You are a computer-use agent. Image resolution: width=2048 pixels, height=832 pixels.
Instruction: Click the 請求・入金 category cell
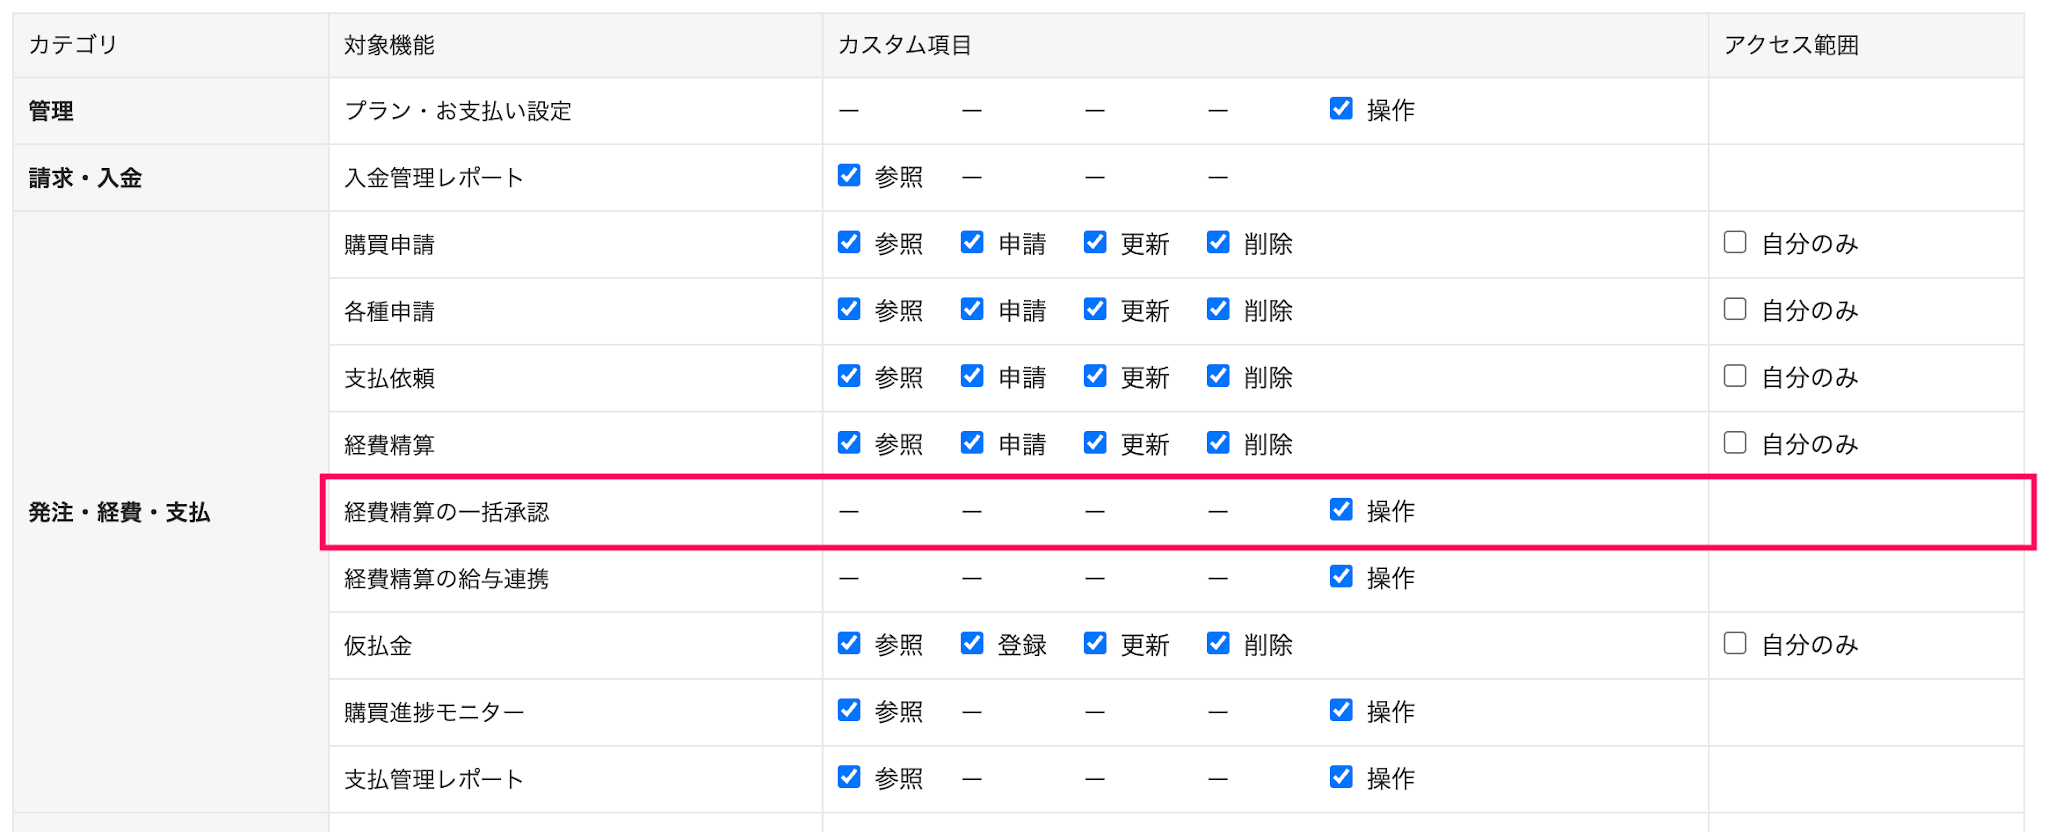click(171, 178)
